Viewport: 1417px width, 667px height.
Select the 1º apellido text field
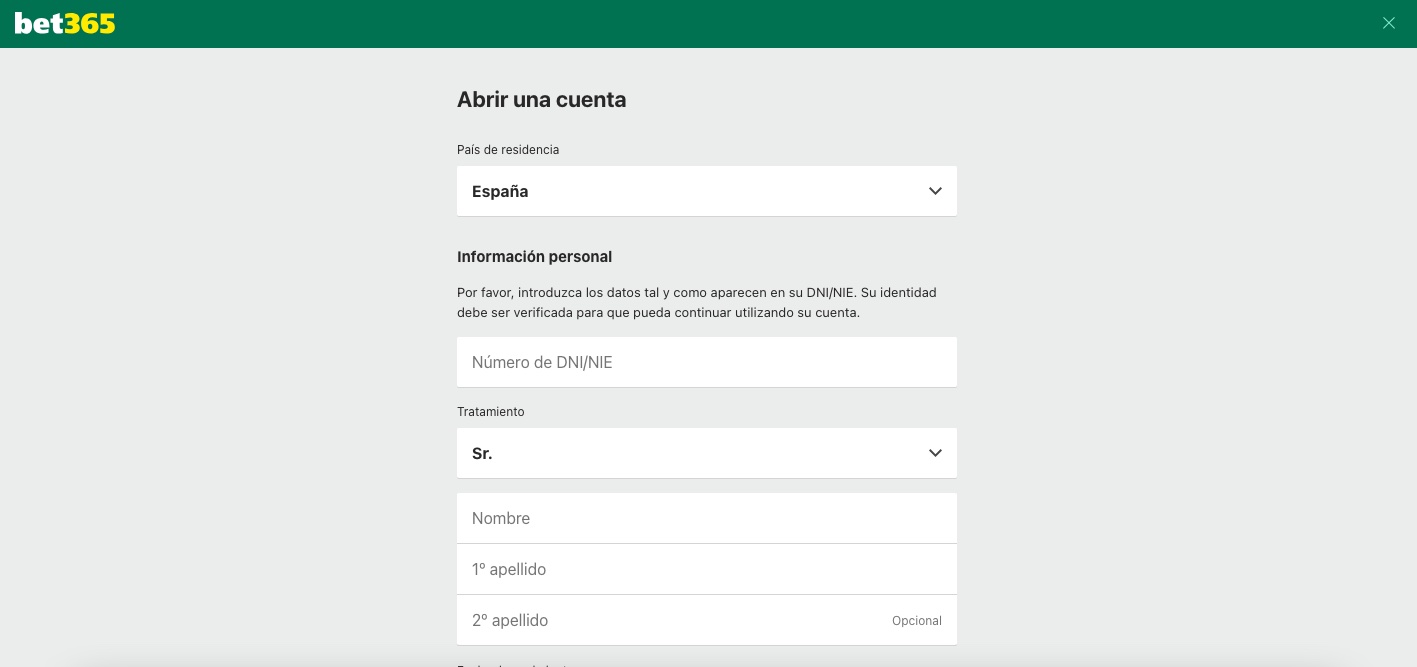pyautogui.click(x=706, y=569)
